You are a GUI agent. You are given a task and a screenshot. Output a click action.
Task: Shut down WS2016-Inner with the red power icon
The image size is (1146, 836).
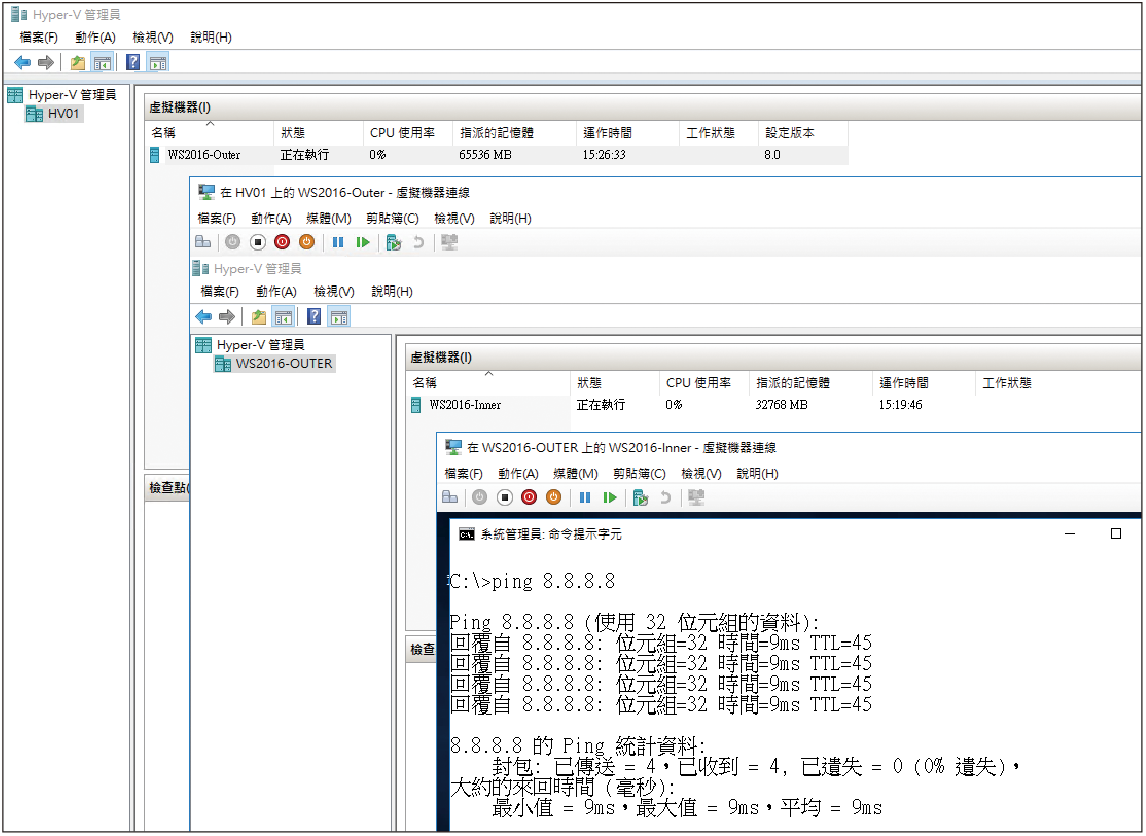click(529, 497)
